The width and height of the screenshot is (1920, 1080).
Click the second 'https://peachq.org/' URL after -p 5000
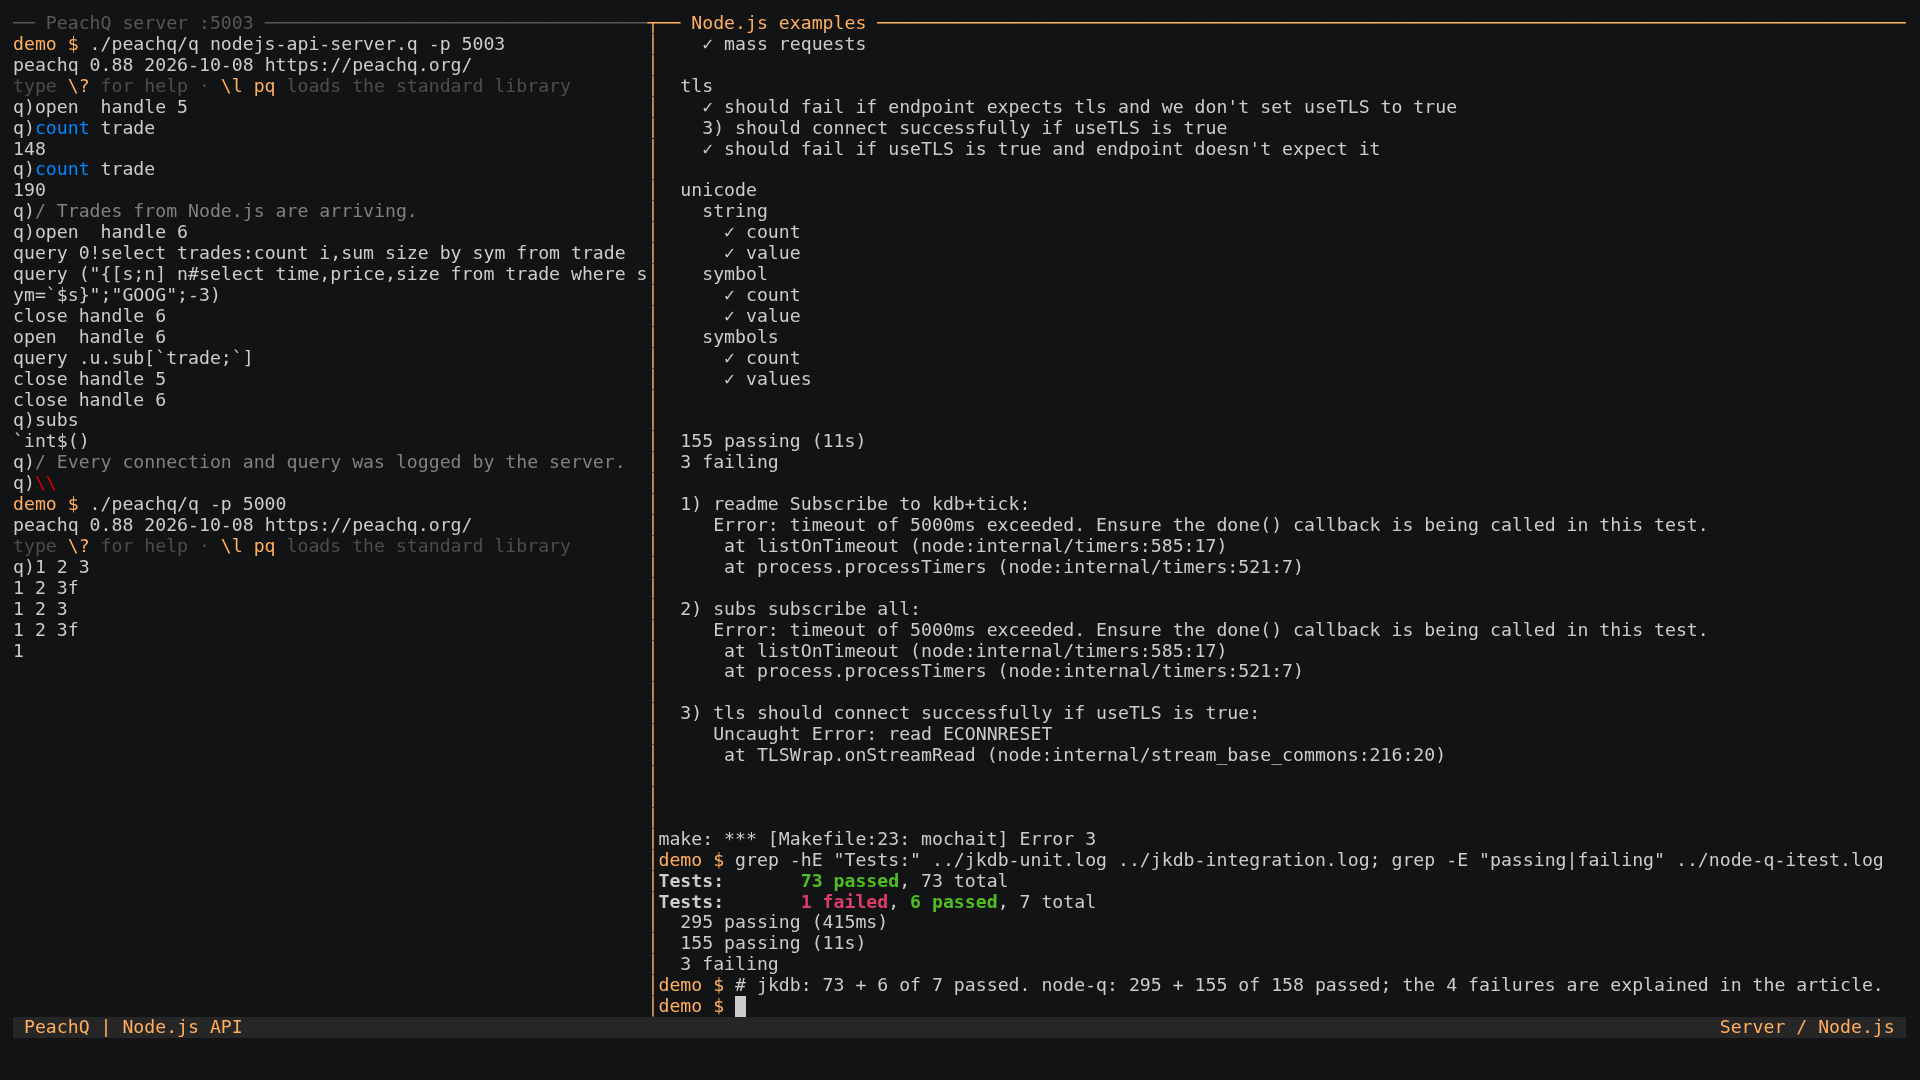pyautogui.click(x=368, y=525)
